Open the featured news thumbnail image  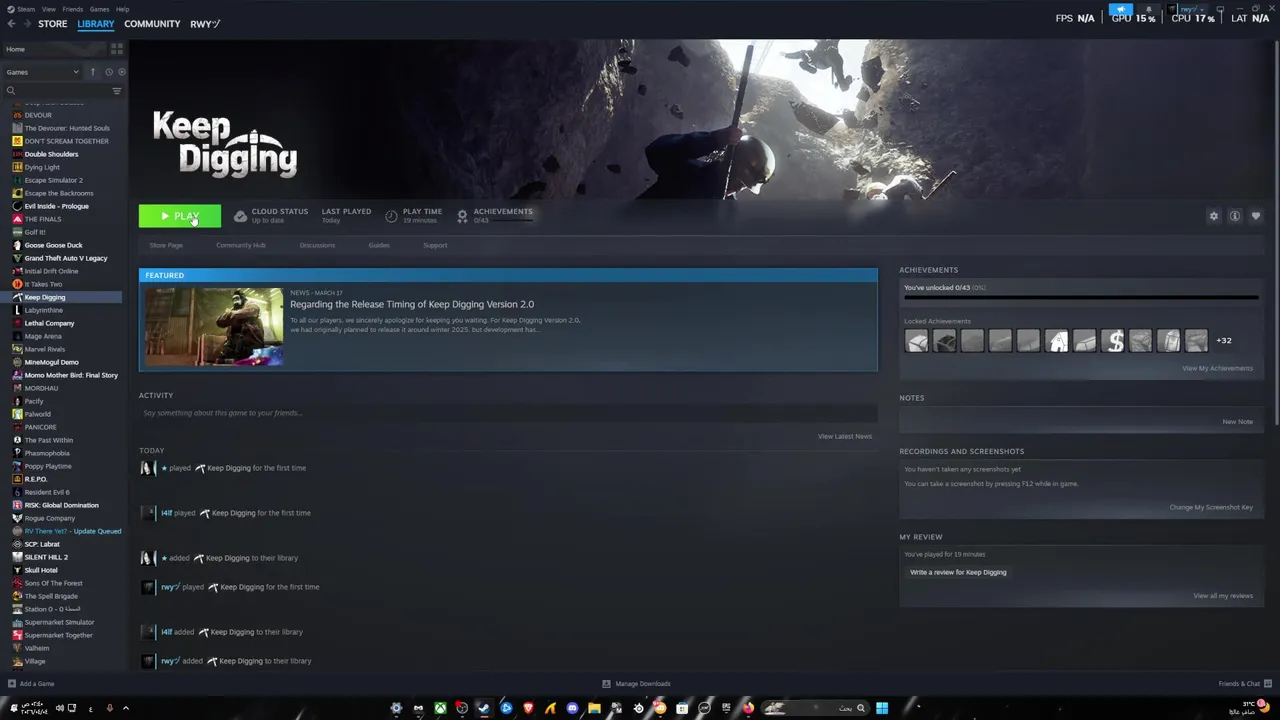tap(214, 326)
